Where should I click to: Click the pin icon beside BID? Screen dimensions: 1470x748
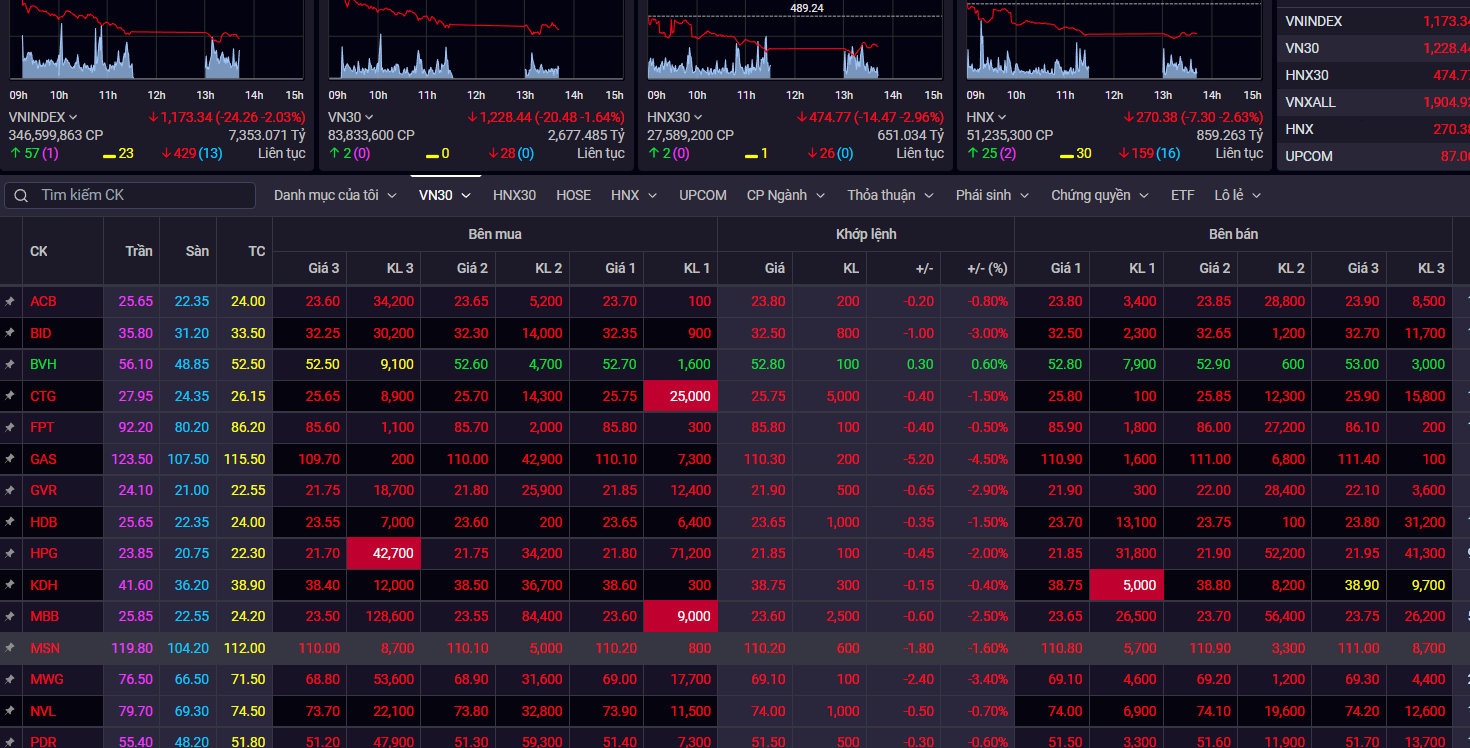[x=10, y=333]
